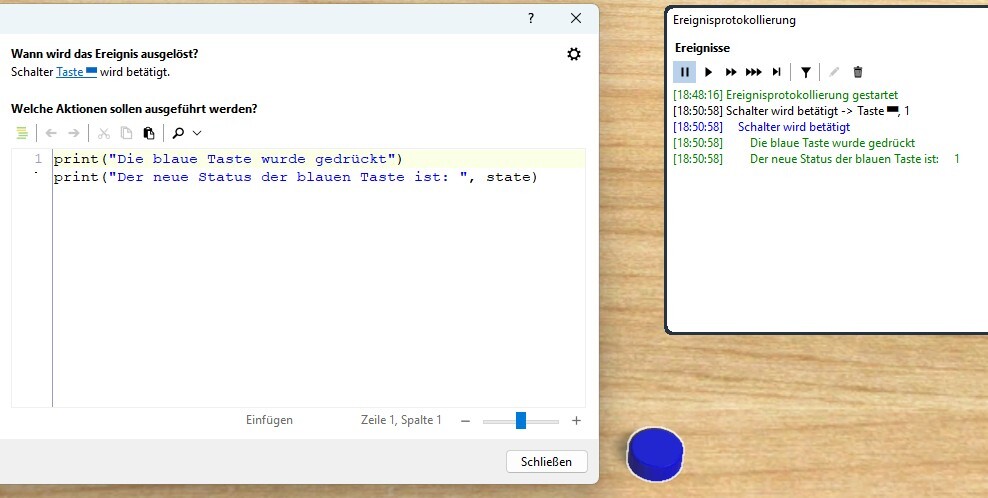This screenshot has height=498, width=988.
Task: Expand the search dropdown arrow
Action: point(197,133)
